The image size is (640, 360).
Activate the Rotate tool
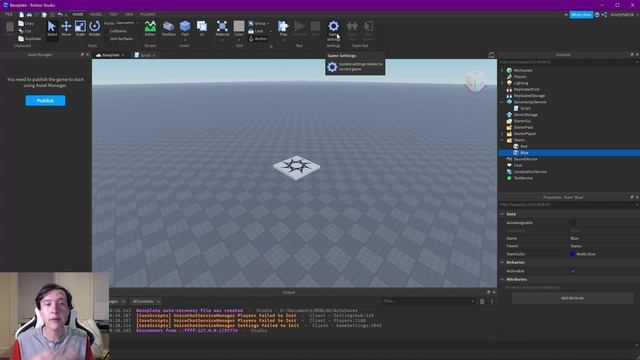point(95,29)
